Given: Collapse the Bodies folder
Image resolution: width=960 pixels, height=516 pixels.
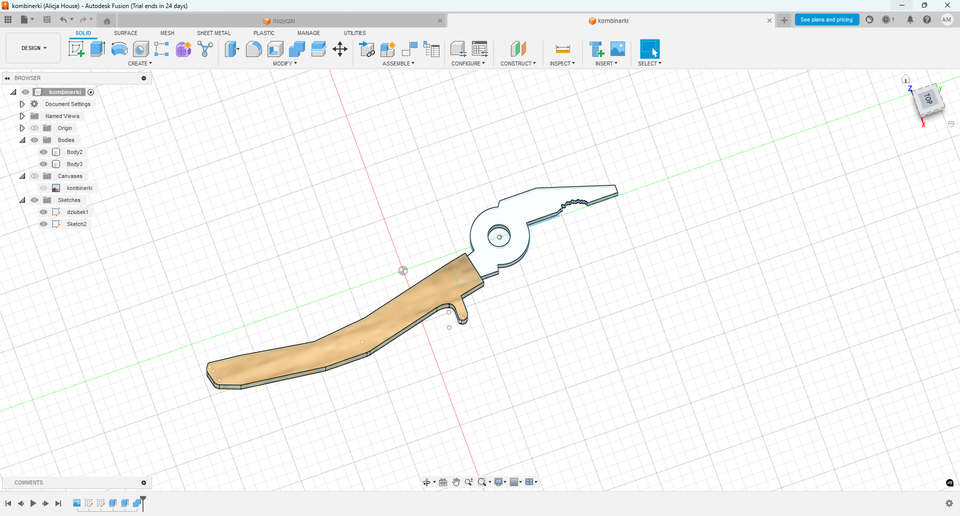Looking at the screenshot, I should [x=22, y=140].
